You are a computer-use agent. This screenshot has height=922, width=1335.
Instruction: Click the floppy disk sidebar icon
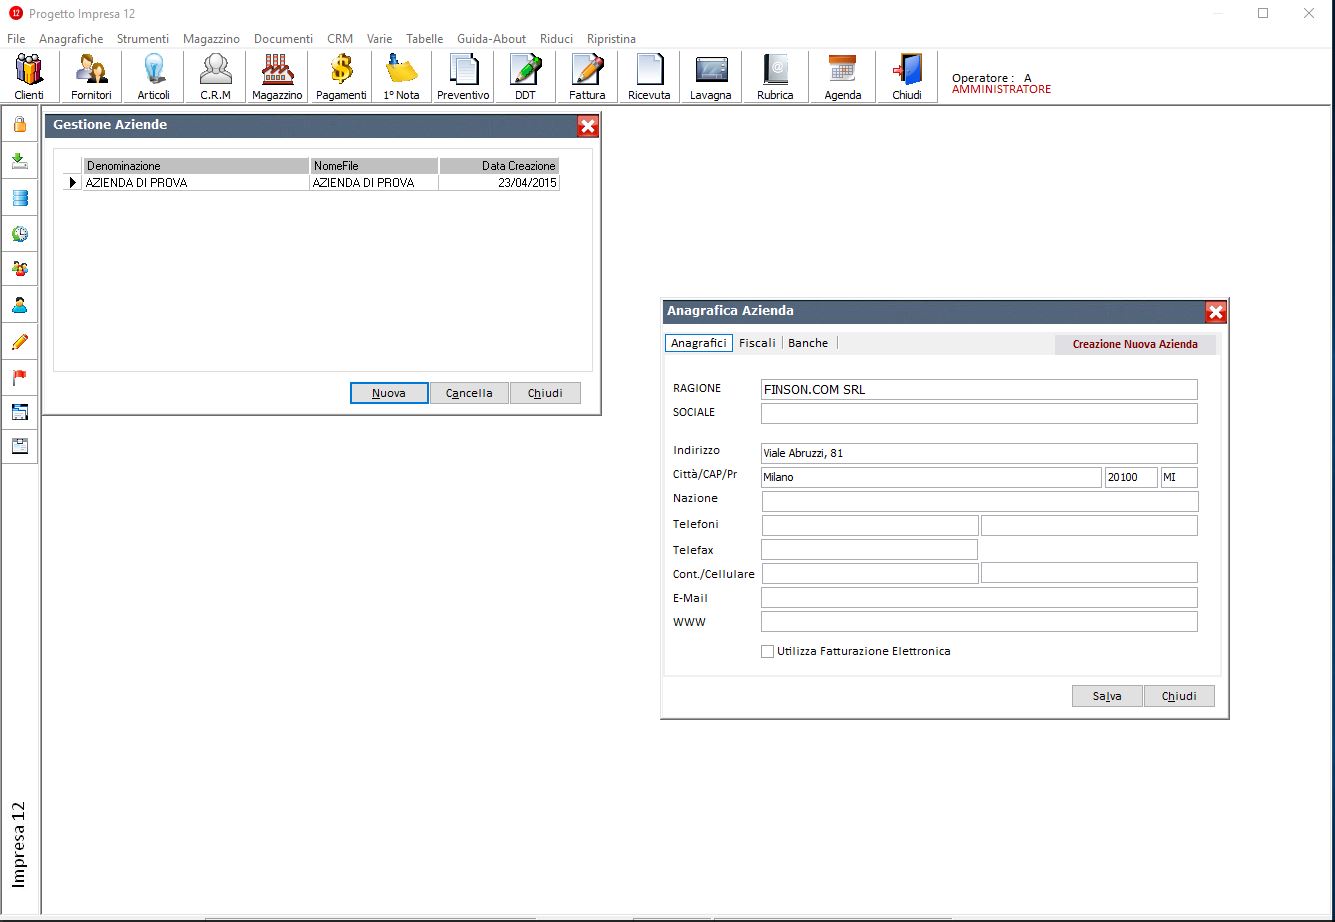(20, 446)
